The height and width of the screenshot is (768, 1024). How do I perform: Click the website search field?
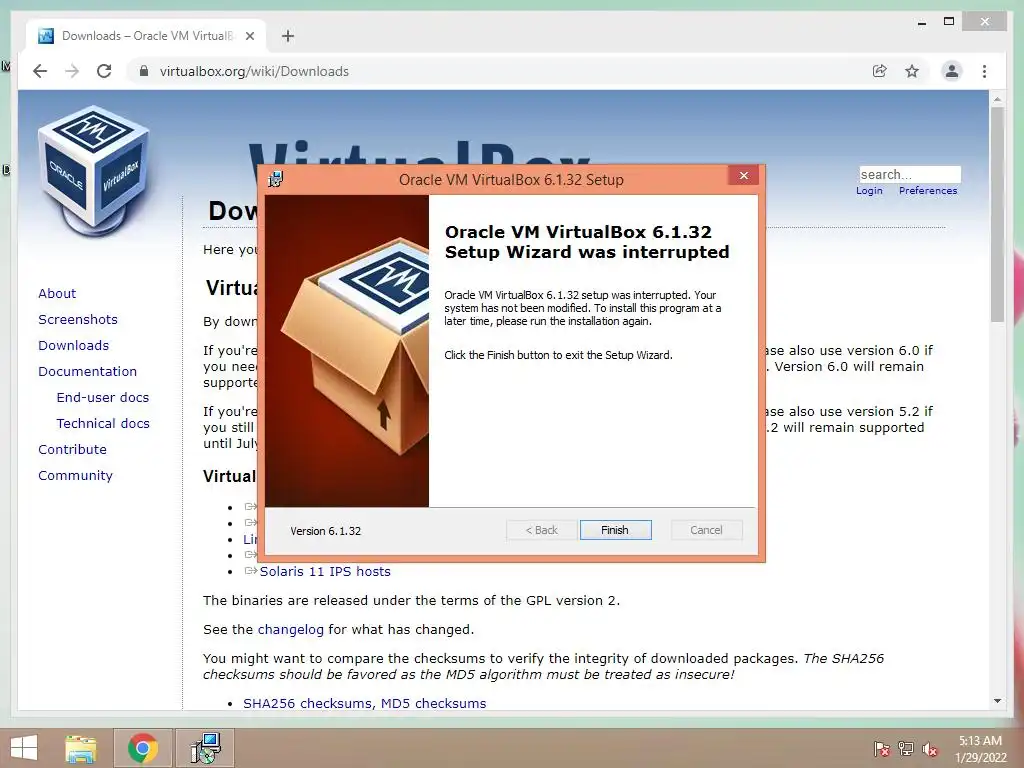(910, 174)
